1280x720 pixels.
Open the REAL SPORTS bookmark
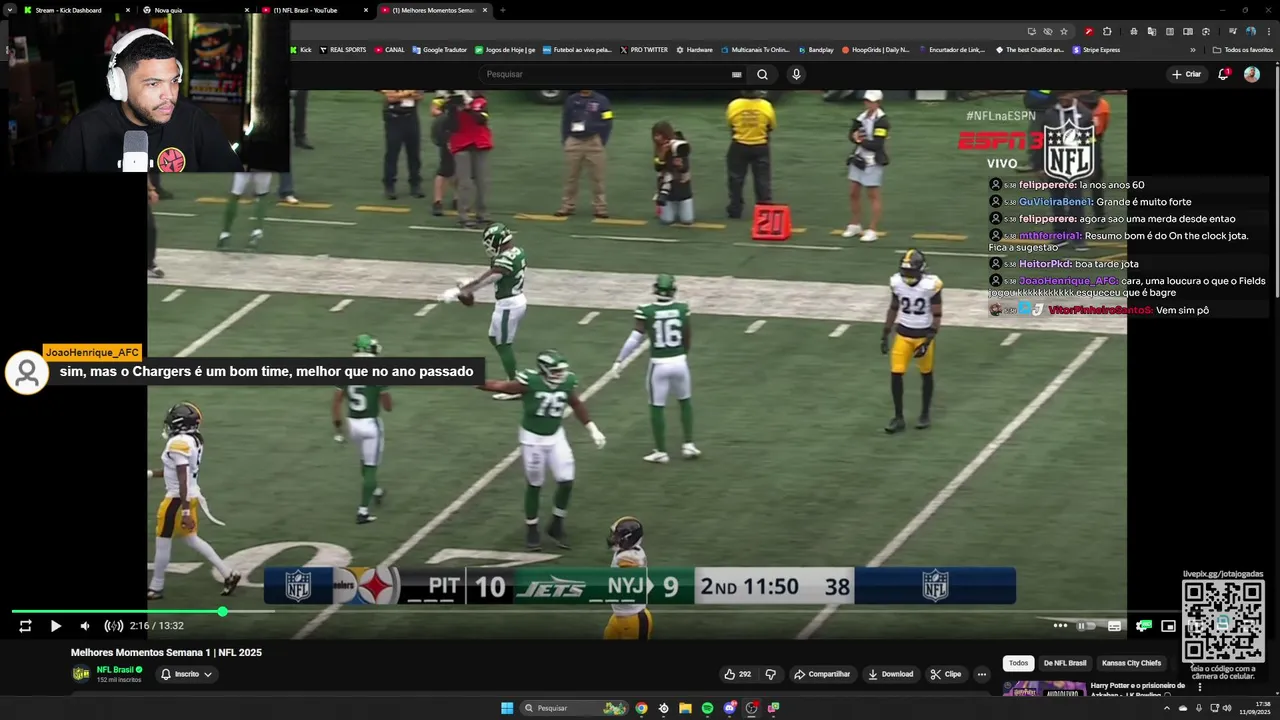tap(342, 49)
